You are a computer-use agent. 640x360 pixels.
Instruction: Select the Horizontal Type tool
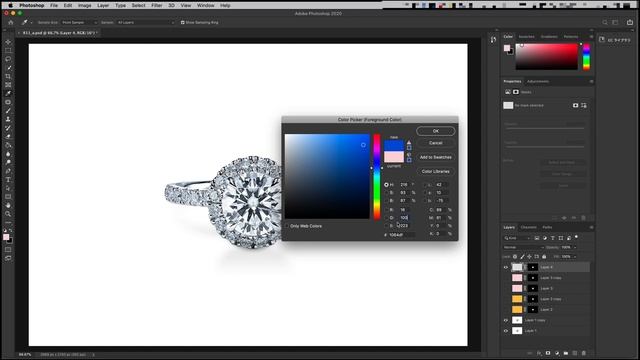tap(8, 180)
